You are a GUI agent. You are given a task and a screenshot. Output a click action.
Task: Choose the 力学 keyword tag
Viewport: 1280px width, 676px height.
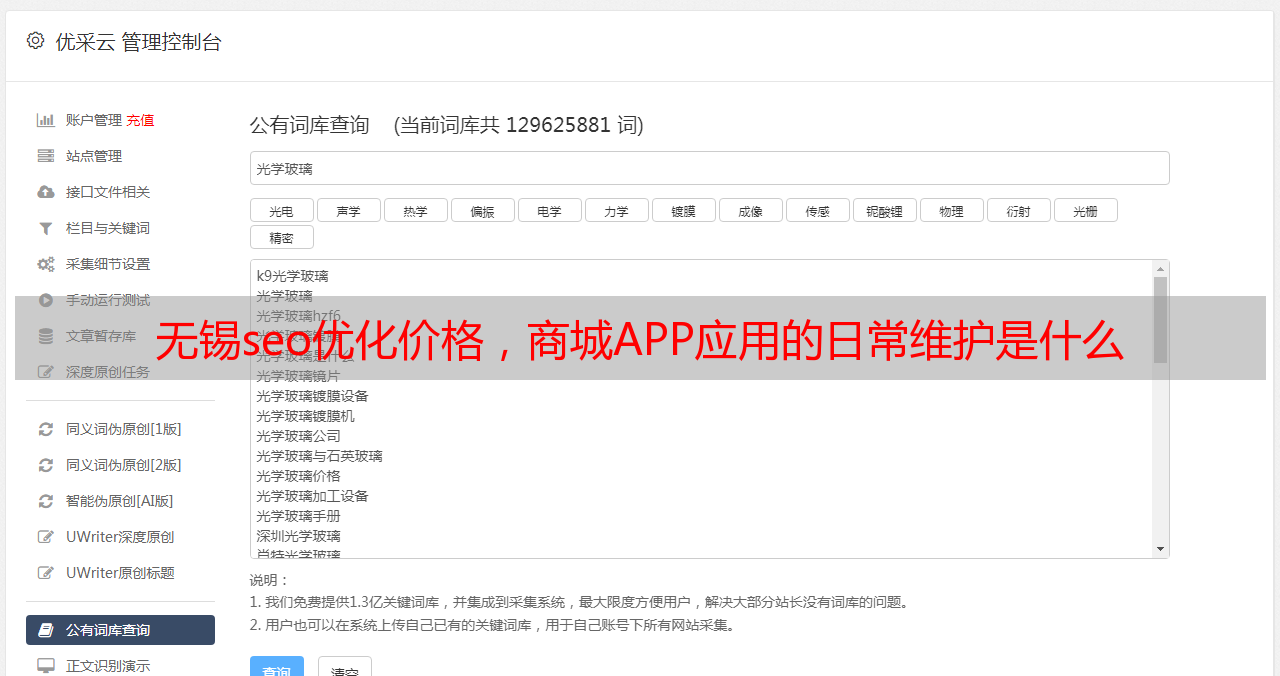click(617, 210)
